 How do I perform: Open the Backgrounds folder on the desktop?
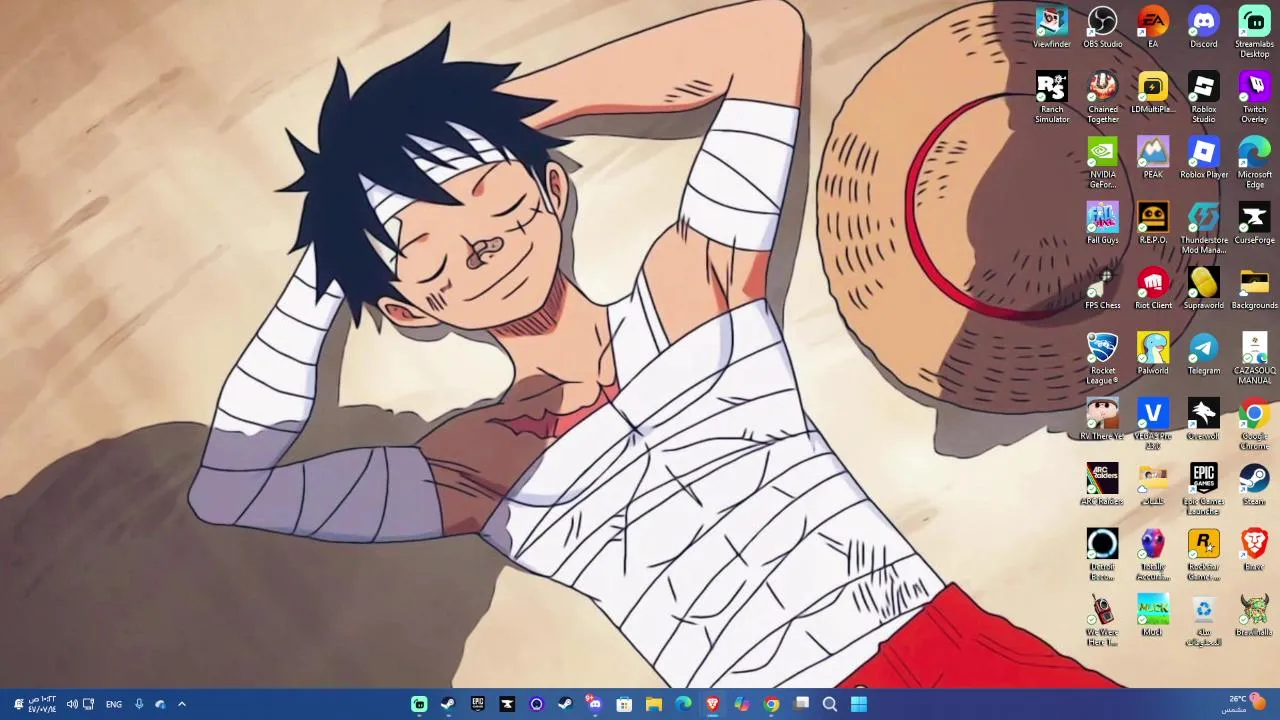pos(1254,288)
